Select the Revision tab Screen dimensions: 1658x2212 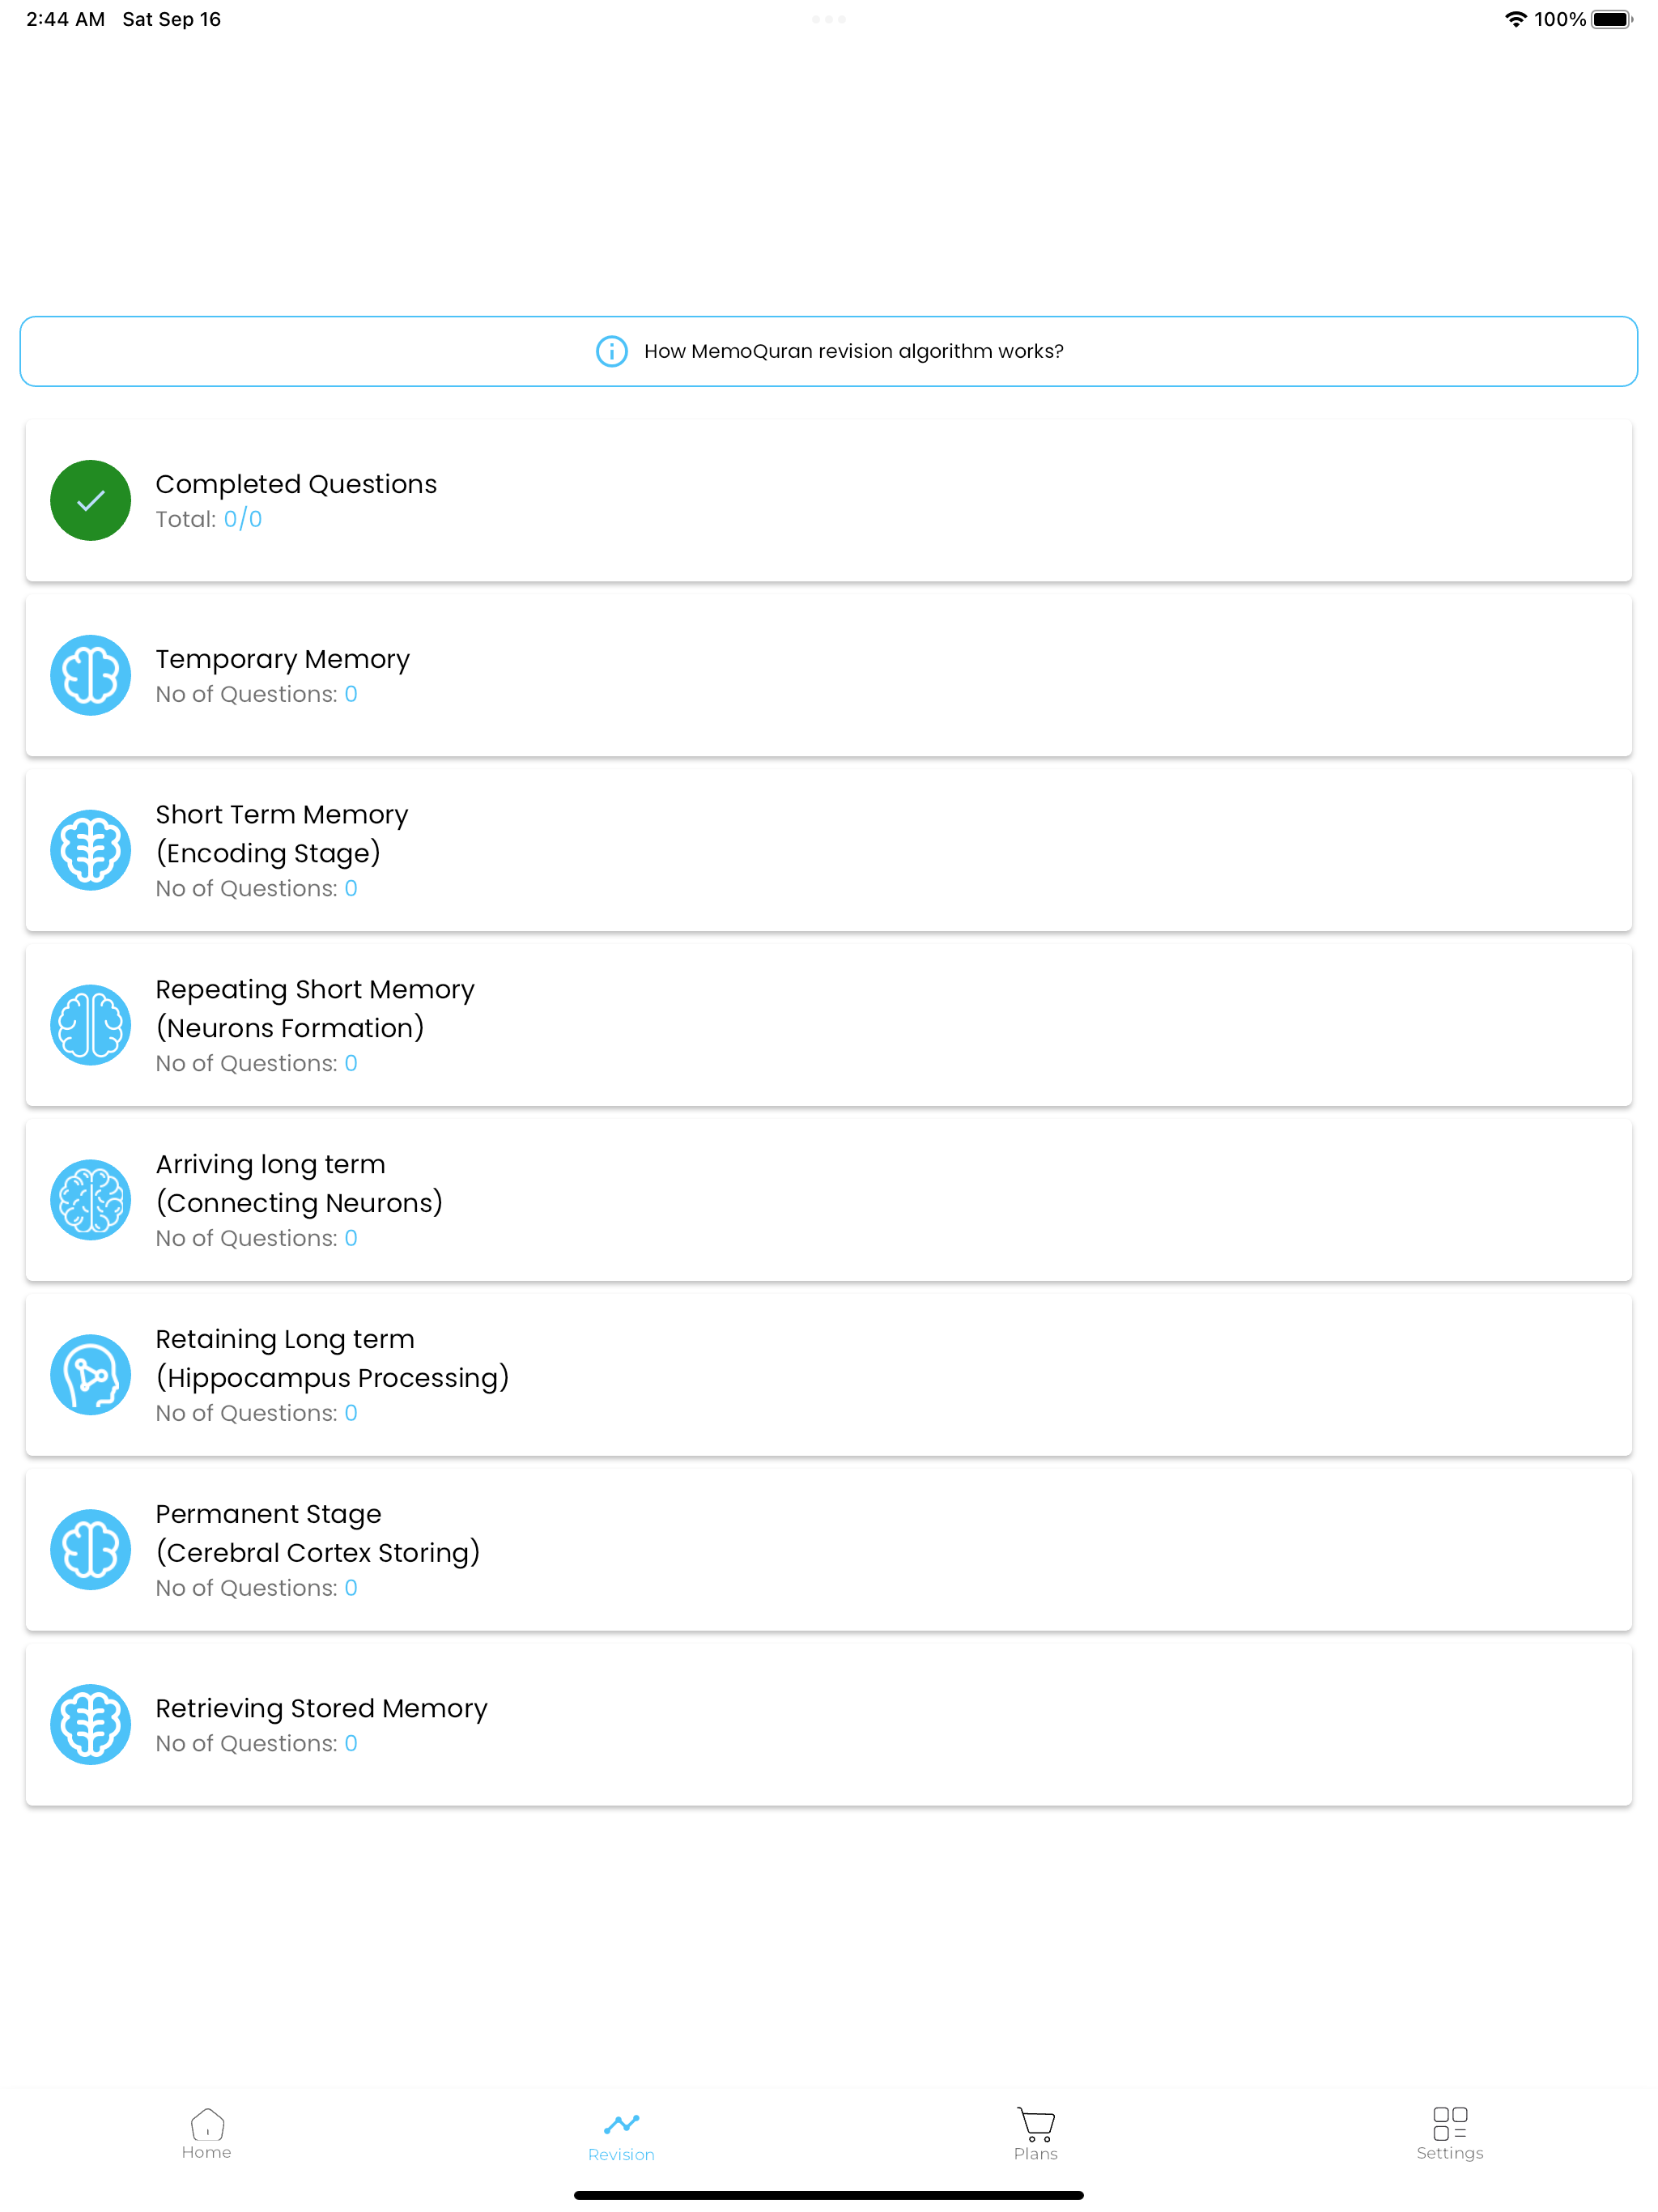(621, 2136)
